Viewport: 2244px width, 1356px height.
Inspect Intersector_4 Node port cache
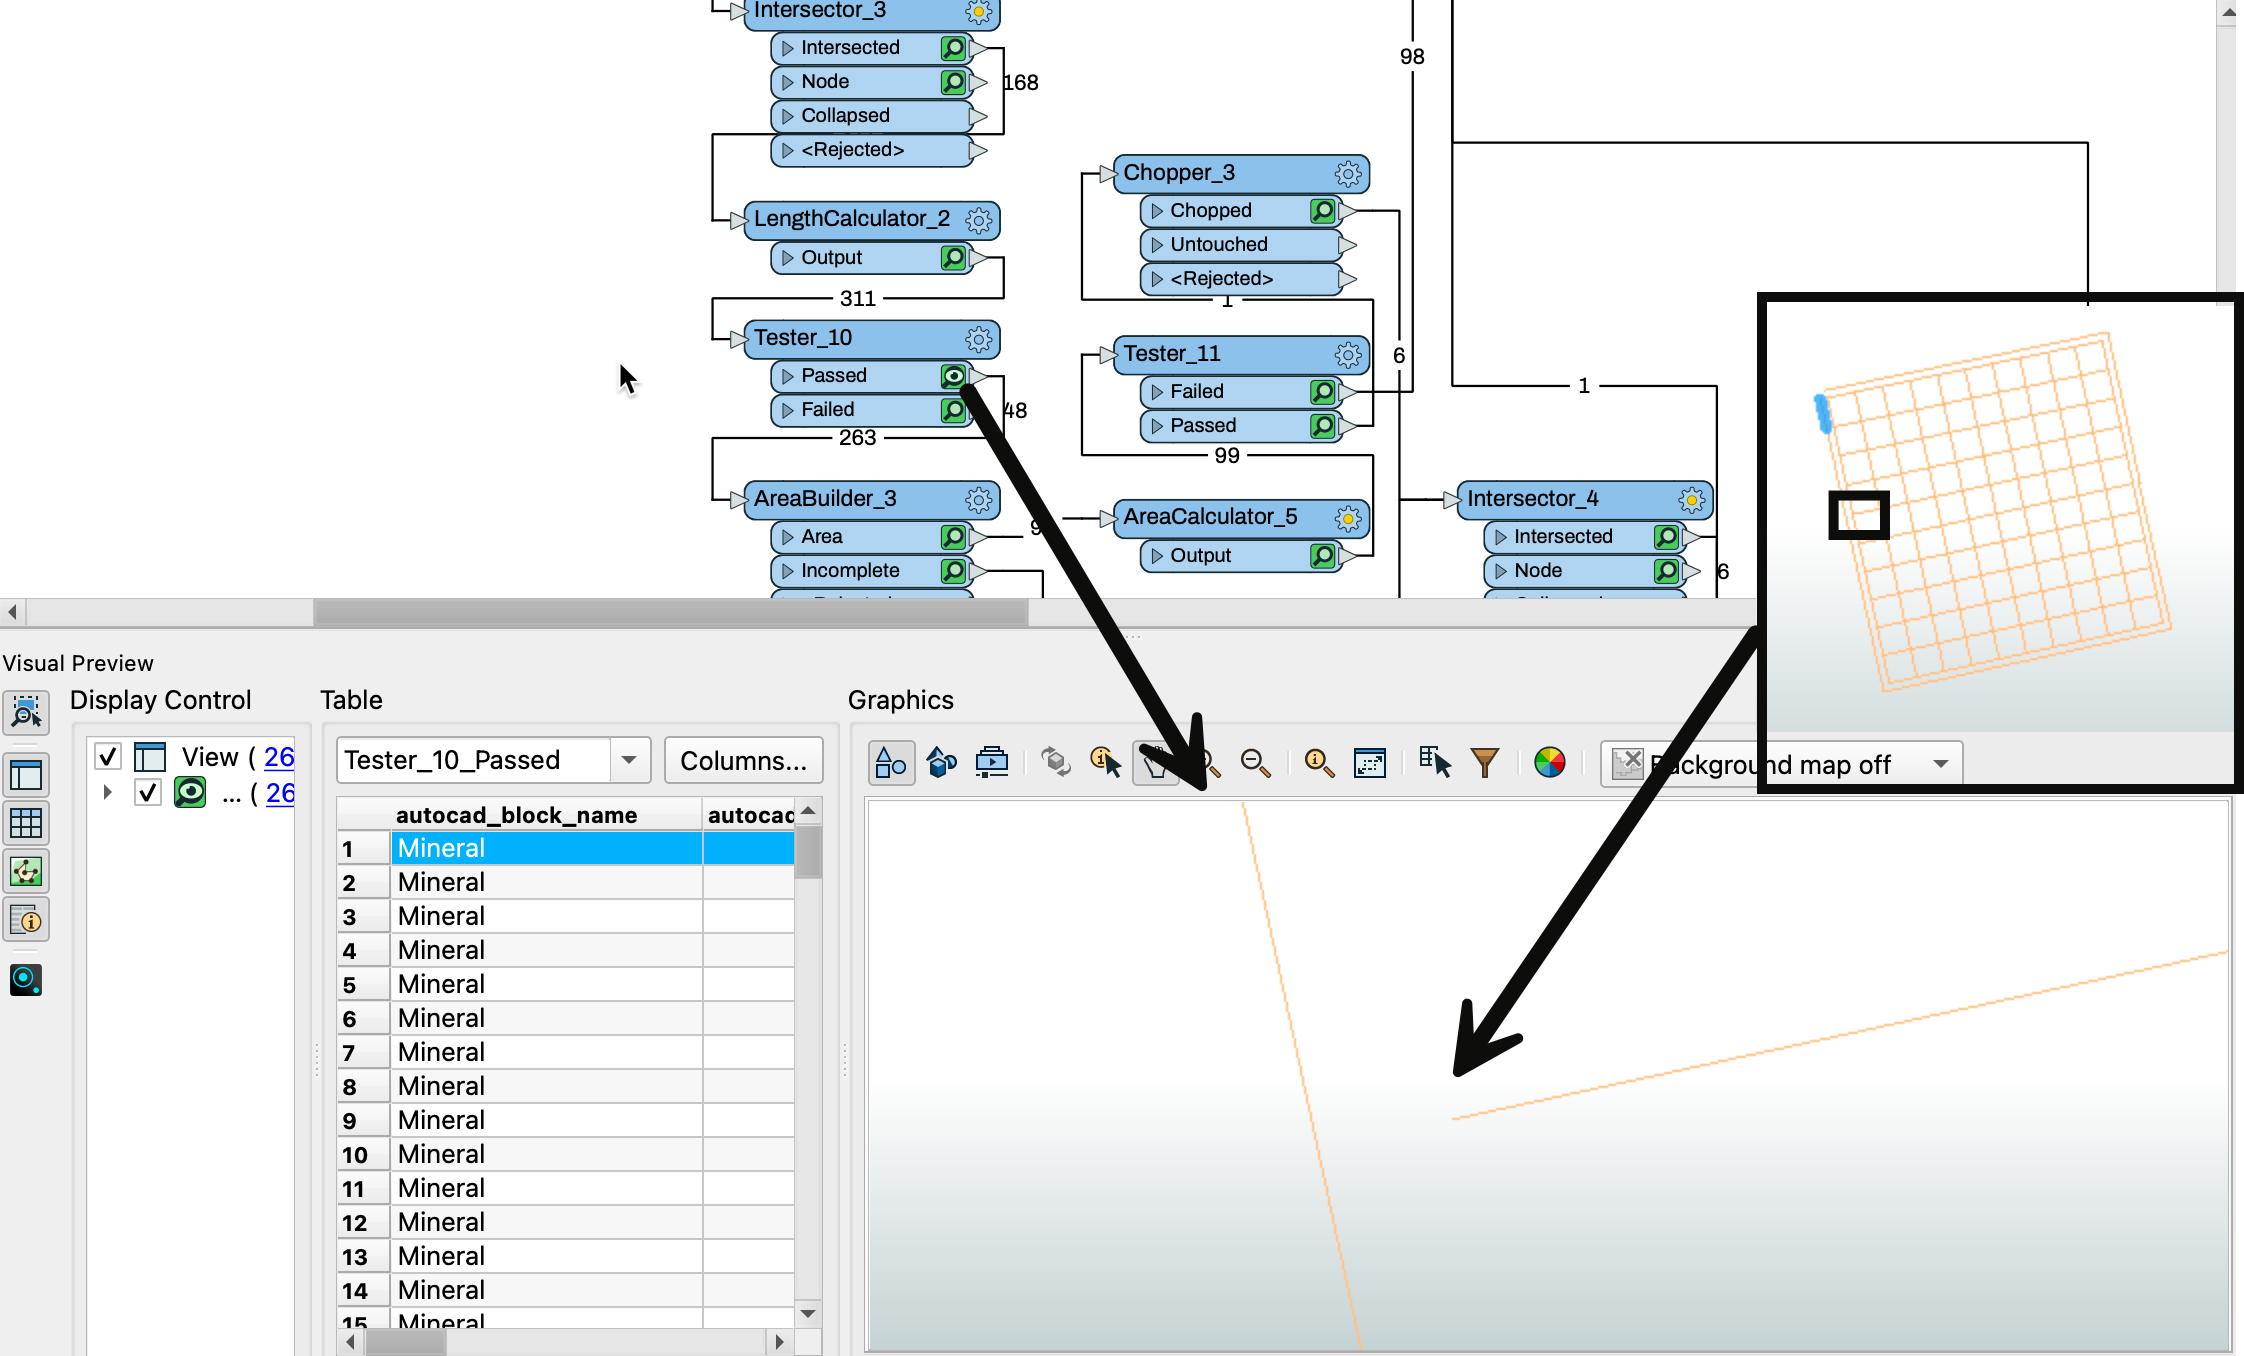[1667, 571]
